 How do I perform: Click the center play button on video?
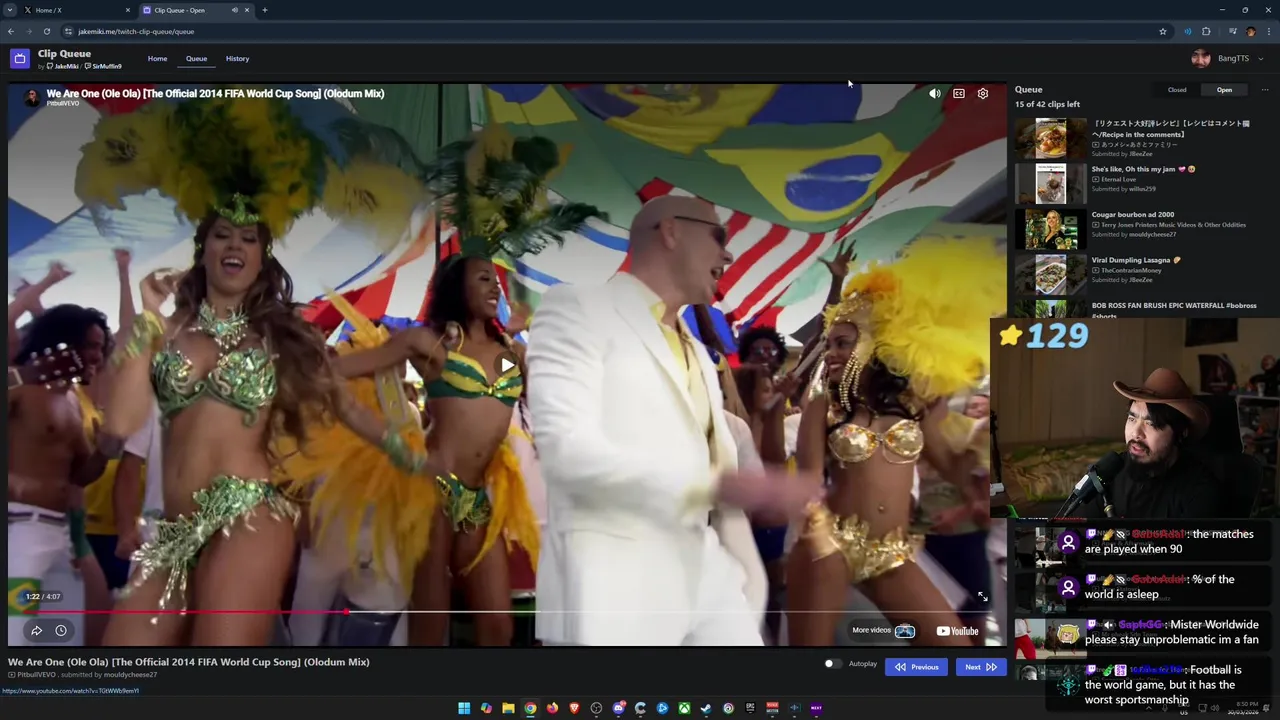click(x=507, y=365)
